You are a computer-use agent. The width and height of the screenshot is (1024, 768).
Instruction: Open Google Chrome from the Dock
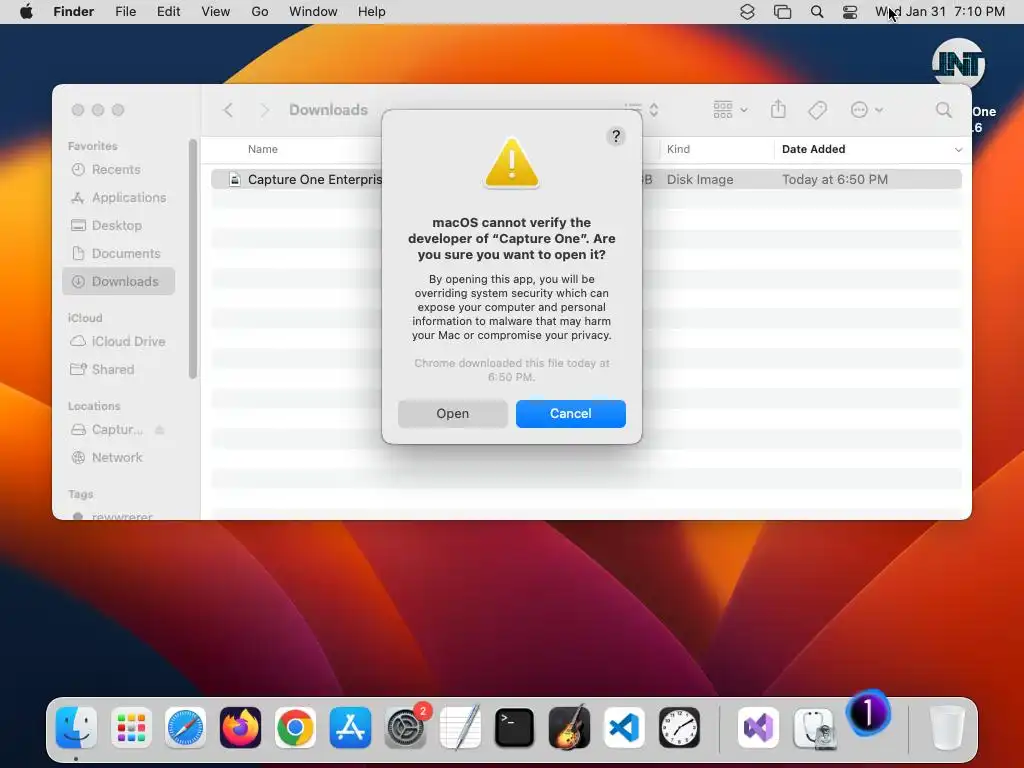coord(295,727)
